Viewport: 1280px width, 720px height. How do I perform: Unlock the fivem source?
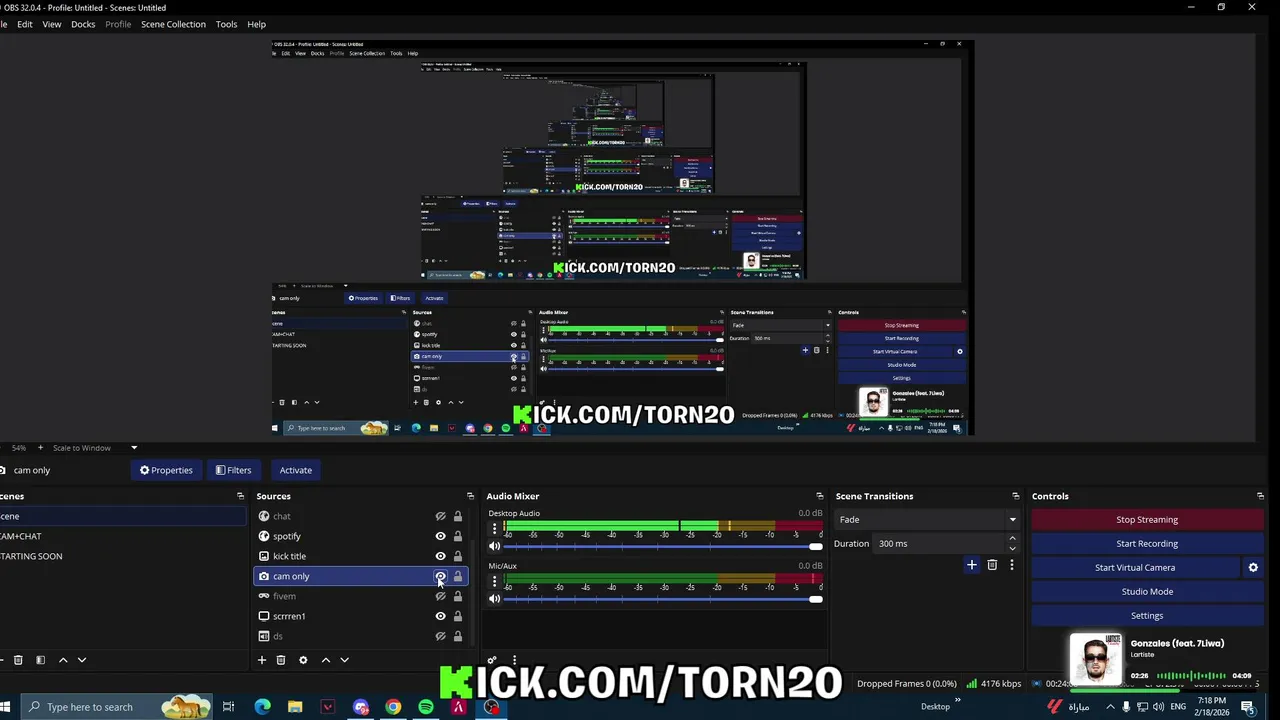[458, 596]
